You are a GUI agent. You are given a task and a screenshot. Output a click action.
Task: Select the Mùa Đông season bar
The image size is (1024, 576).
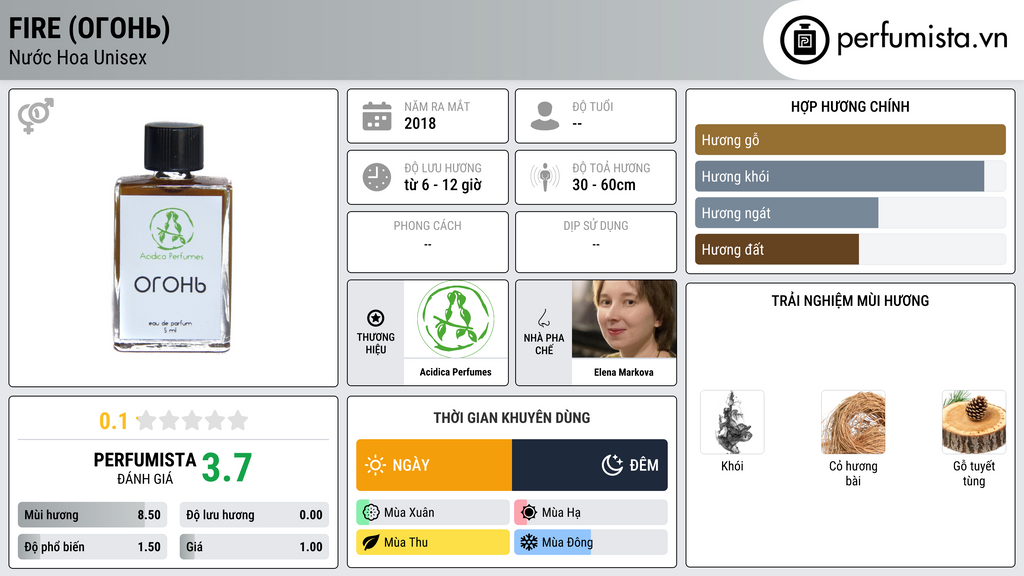coord(591,542)
